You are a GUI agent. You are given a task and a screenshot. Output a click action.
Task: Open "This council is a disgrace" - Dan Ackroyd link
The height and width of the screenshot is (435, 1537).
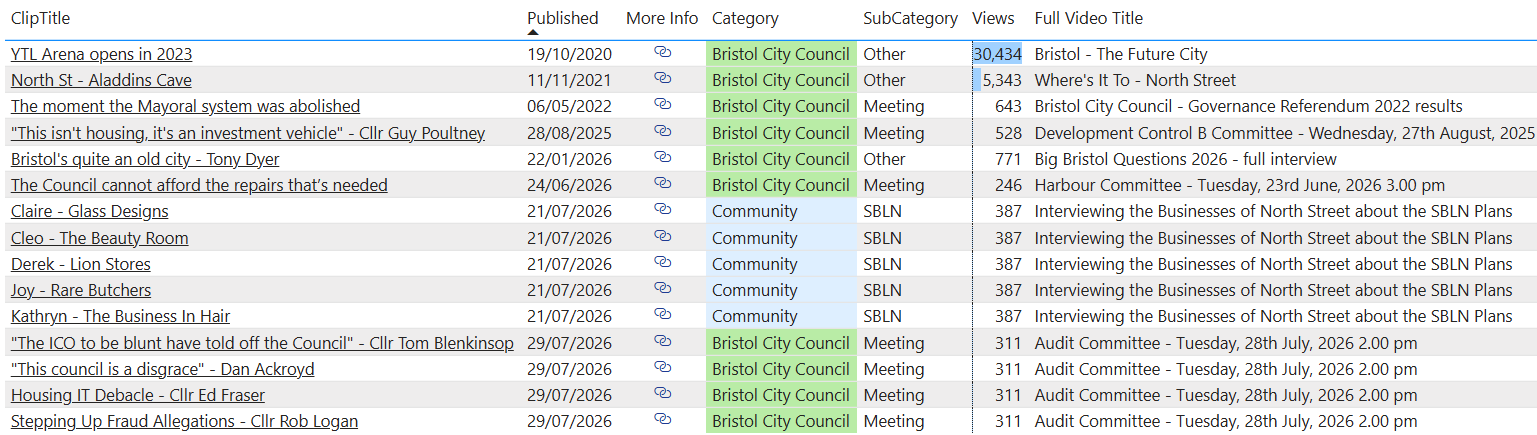click(162, 369)
